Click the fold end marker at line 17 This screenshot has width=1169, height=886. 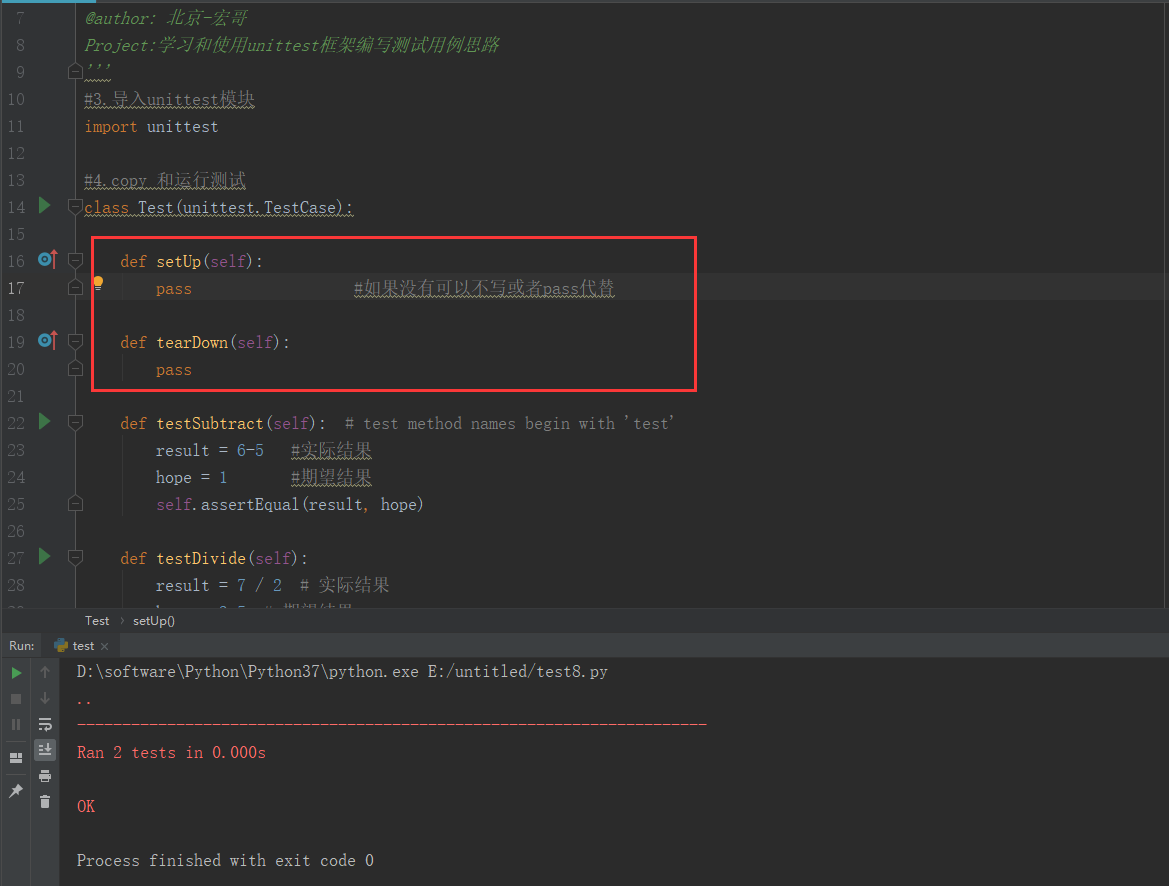coord(75,287)
